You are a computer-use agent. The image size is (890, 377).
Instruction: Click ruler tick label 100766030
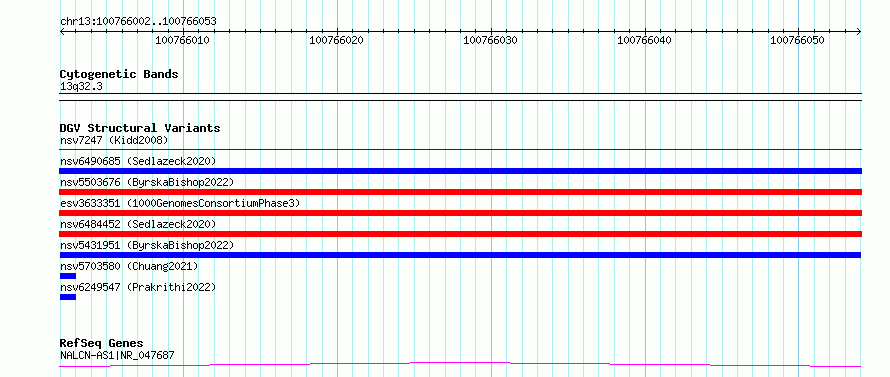point(490,40)
